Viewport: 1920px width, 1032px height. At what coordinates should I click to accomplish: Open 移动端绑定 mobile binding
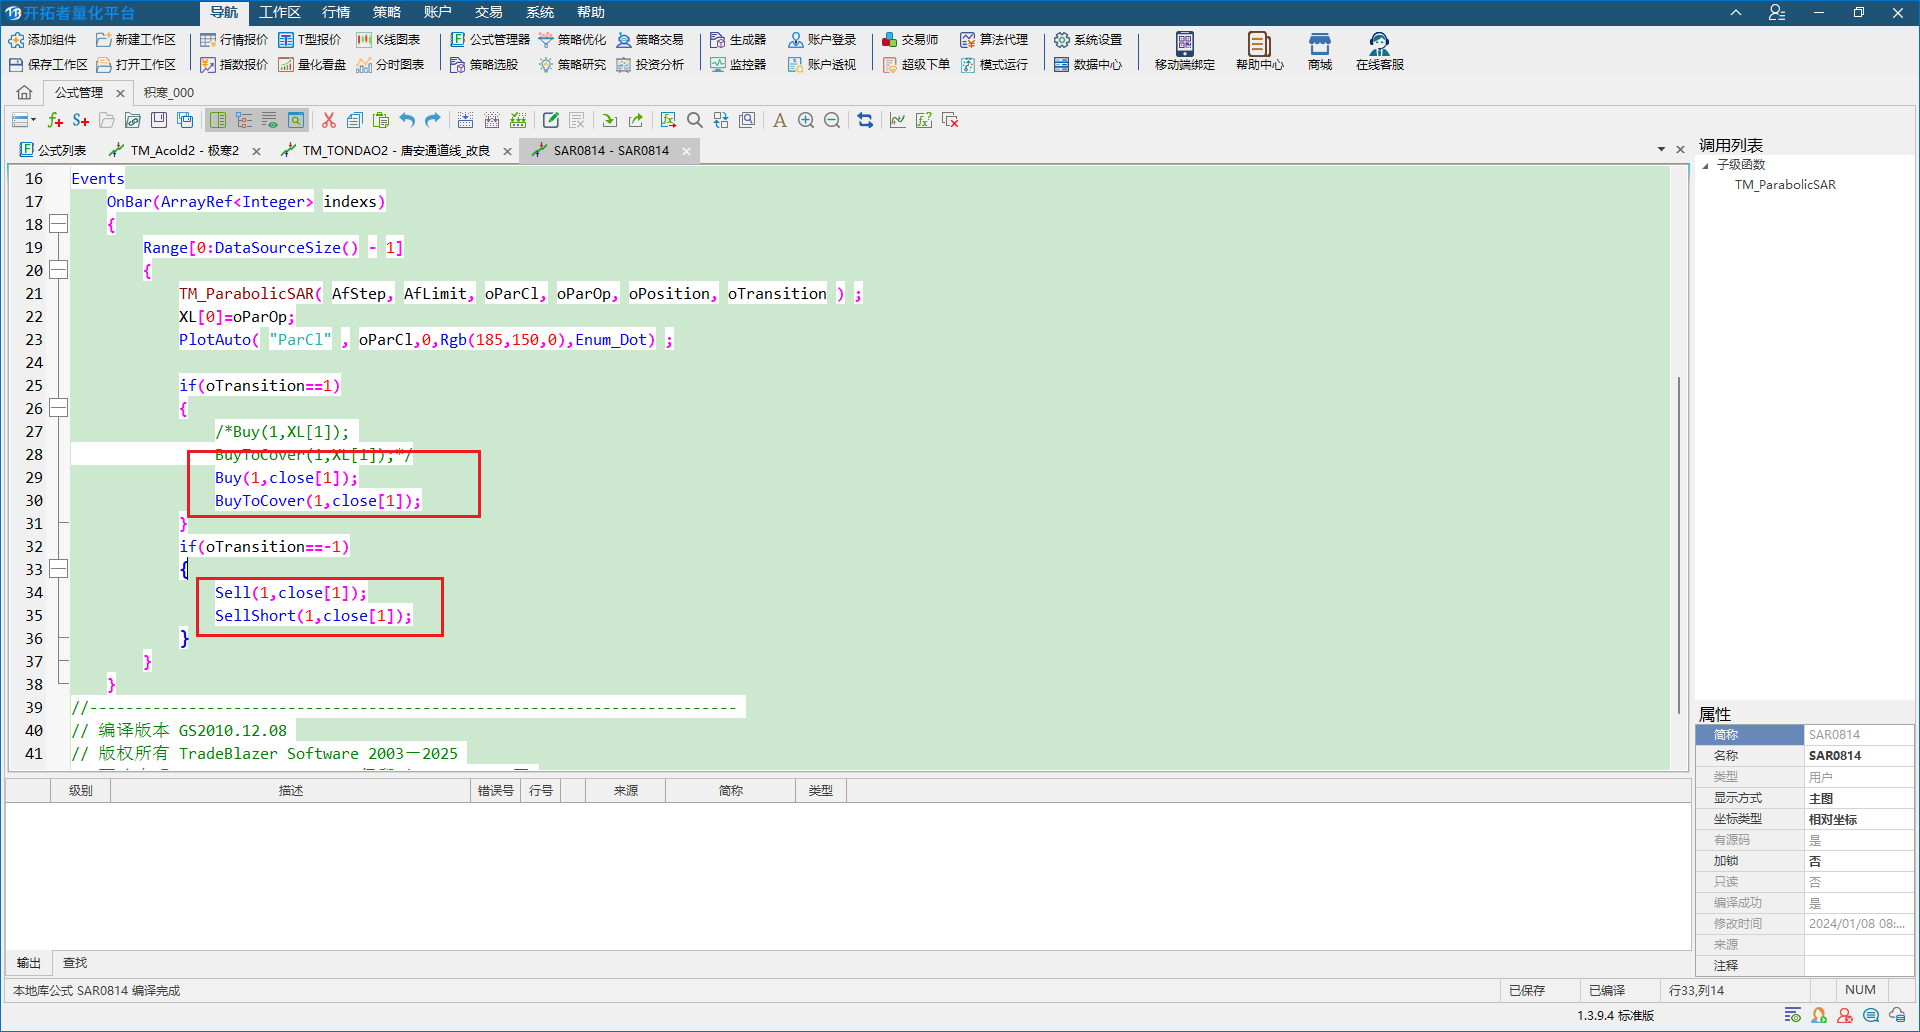(x=1185, y=51)
